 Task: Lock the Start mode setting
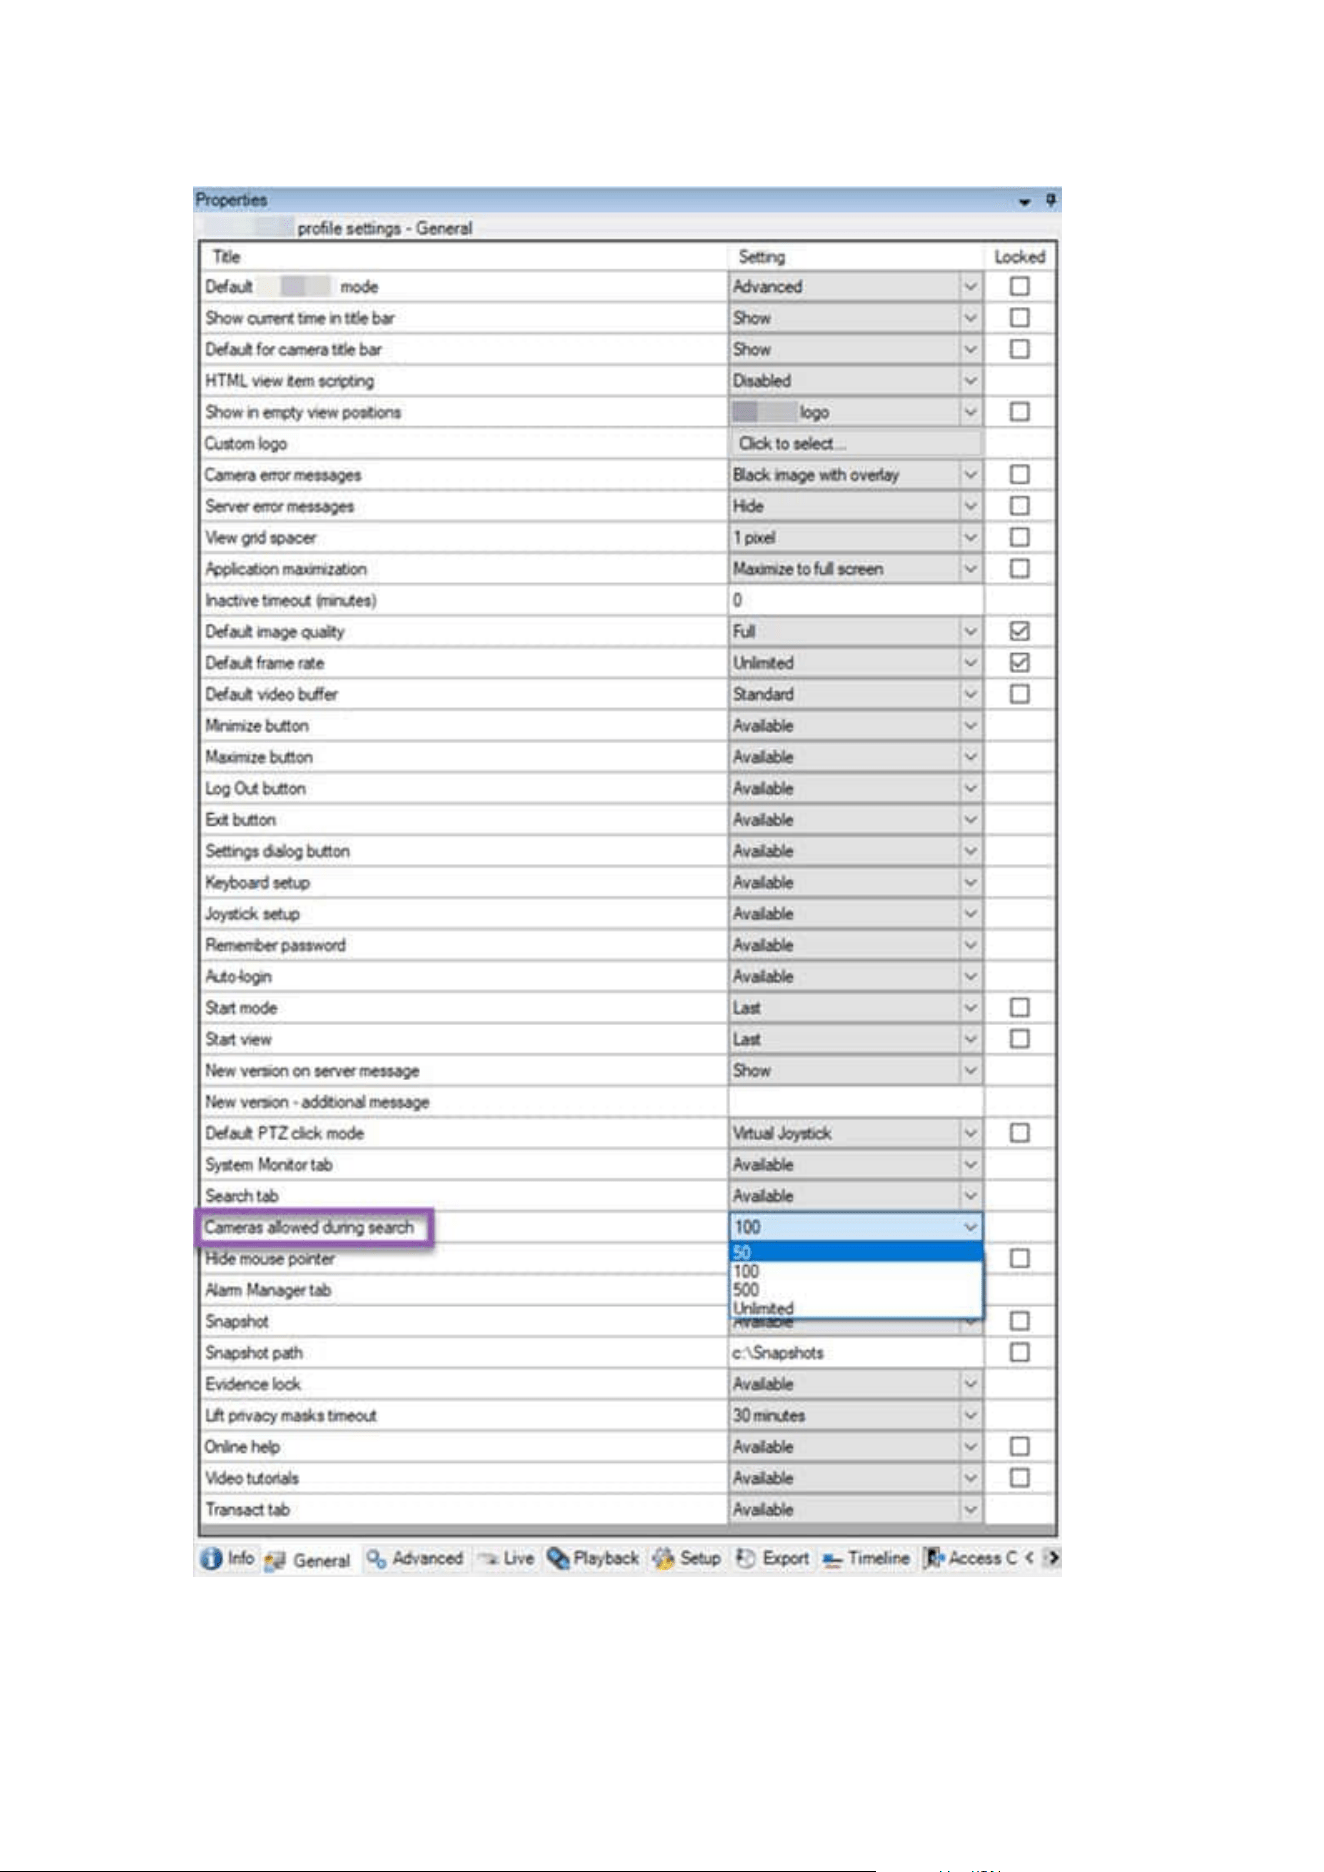coord(1019,1008)
